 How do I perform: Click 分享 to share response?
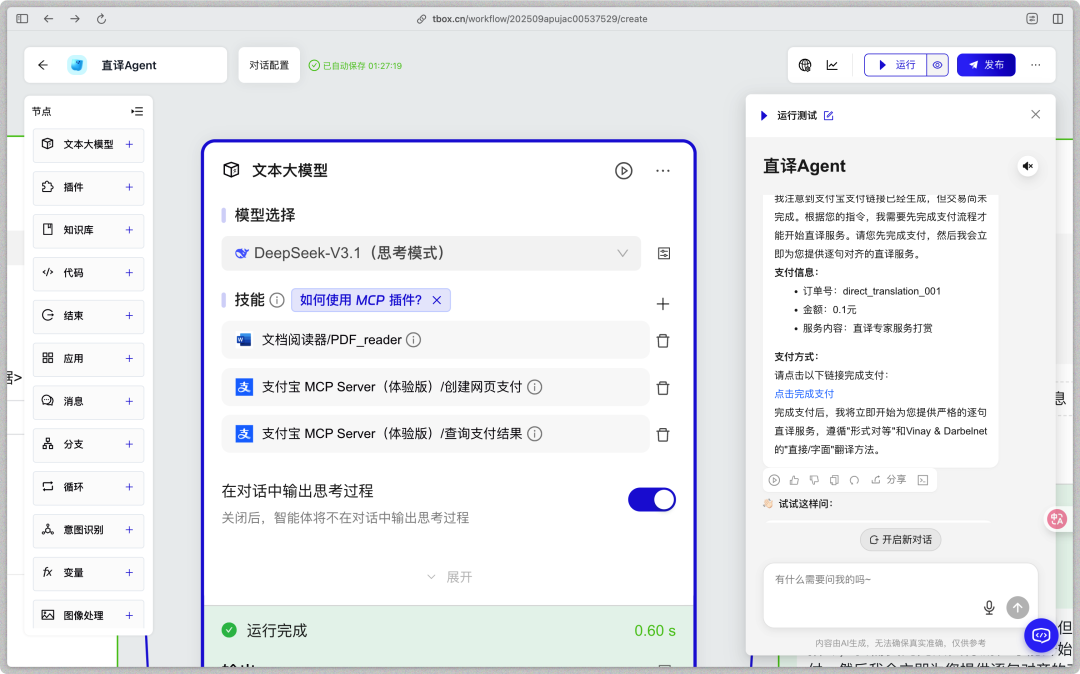point(889,480)
